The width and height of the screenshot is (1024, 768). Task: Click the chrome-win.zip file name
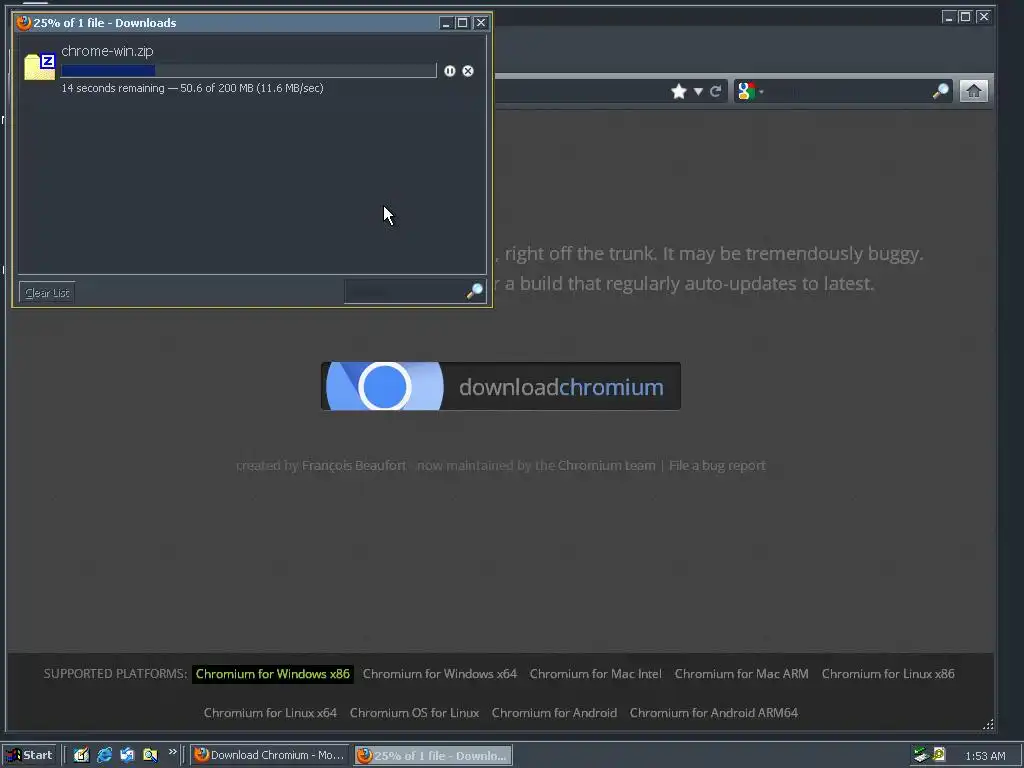click(107, 51)
